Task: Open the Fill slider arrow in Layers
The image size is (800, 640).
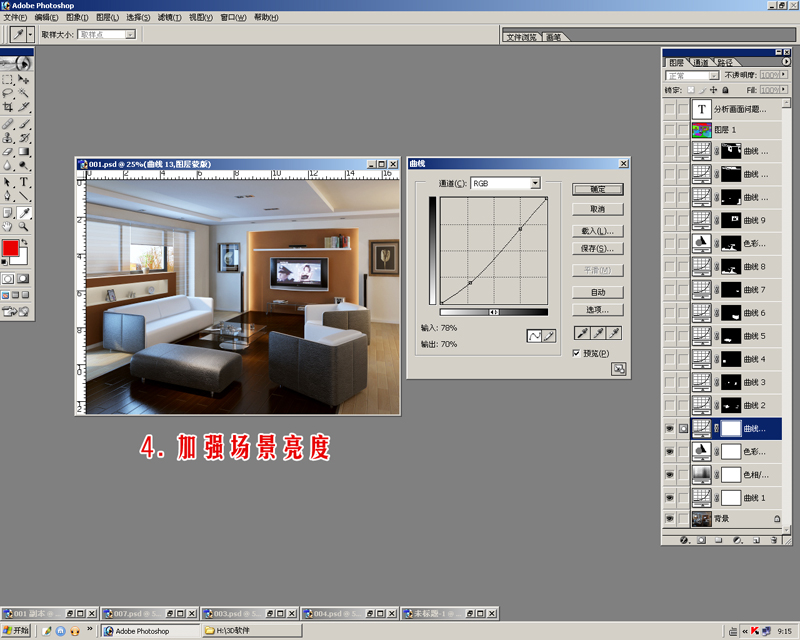Action: click(x=784, y=89)
